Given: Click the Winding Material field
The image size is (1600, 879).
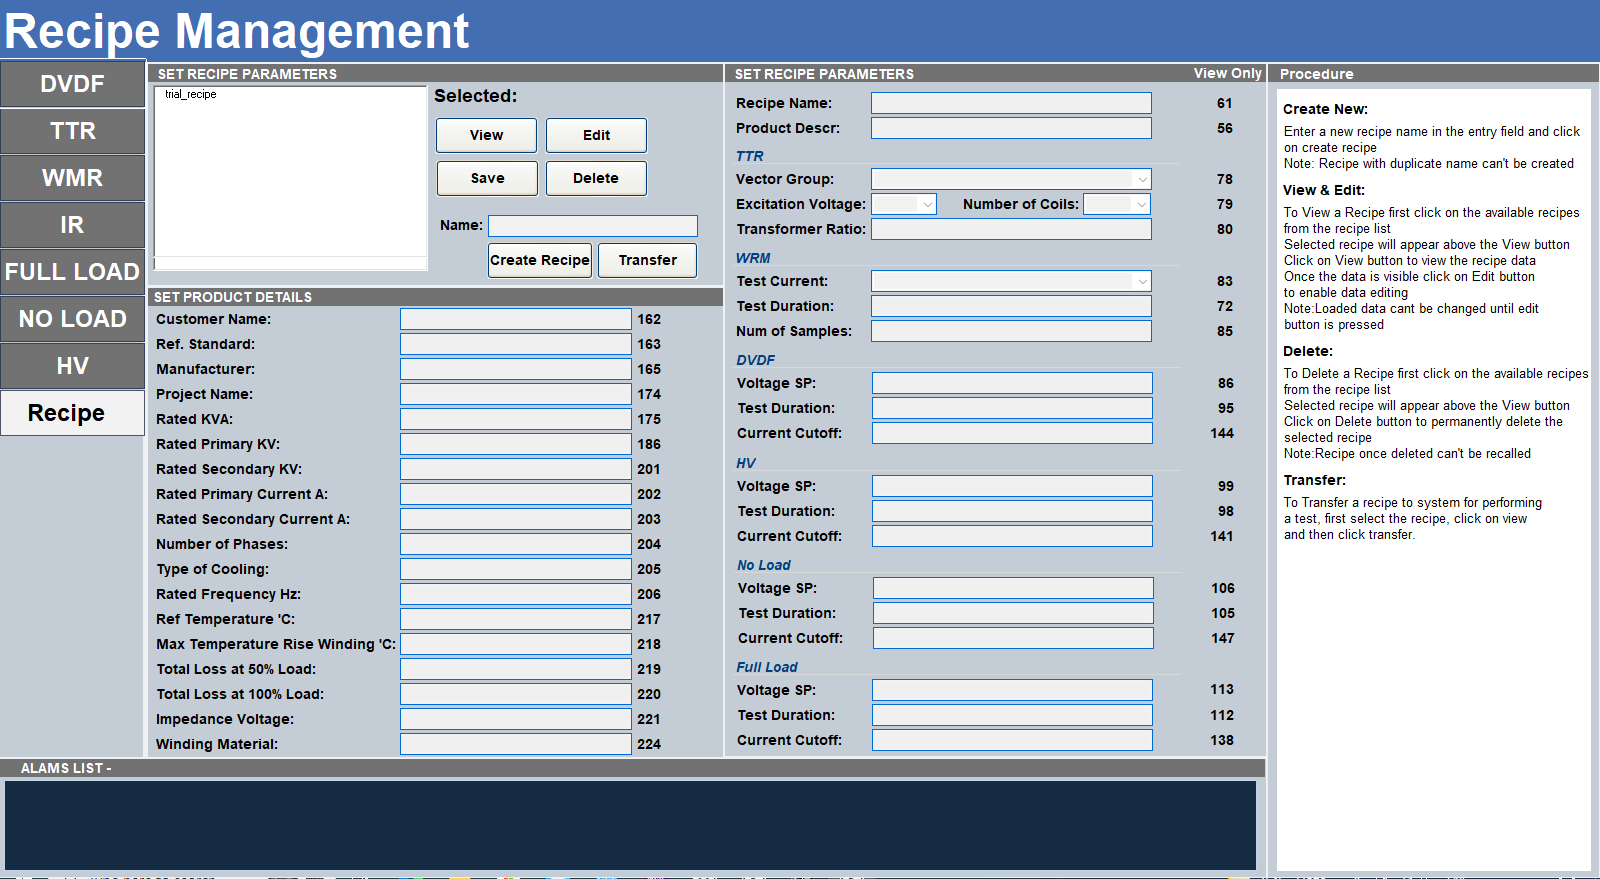Looking at the screenshot, I should click(x=516, y=744).
